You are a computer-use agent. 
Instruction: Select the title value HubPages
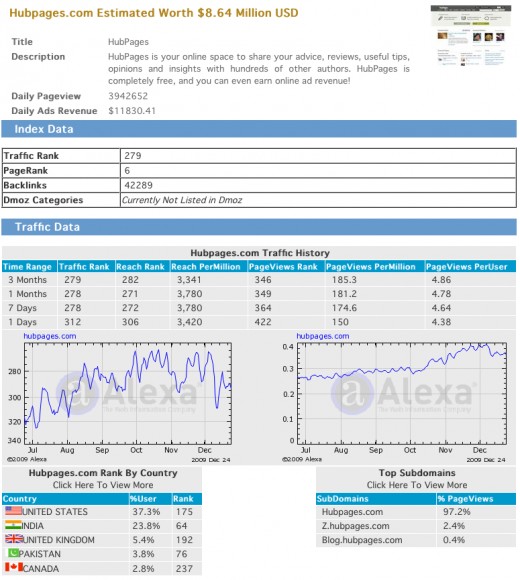128,42
